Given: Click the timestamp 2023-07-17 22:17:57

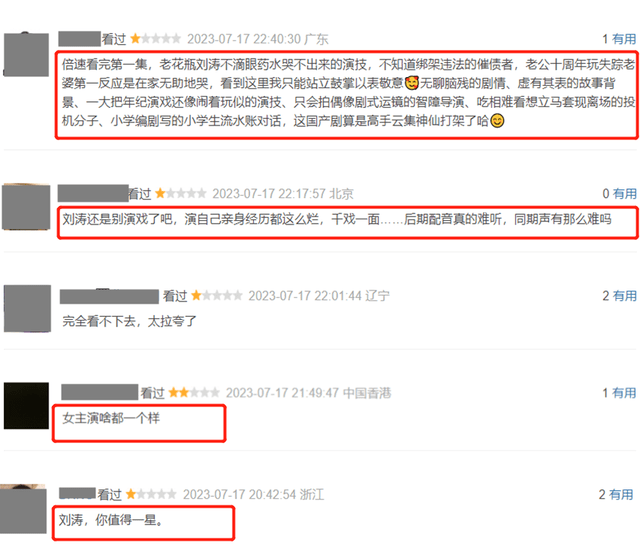Looking at the screenshot, I should pyautogui.click(x=270, y=193).
